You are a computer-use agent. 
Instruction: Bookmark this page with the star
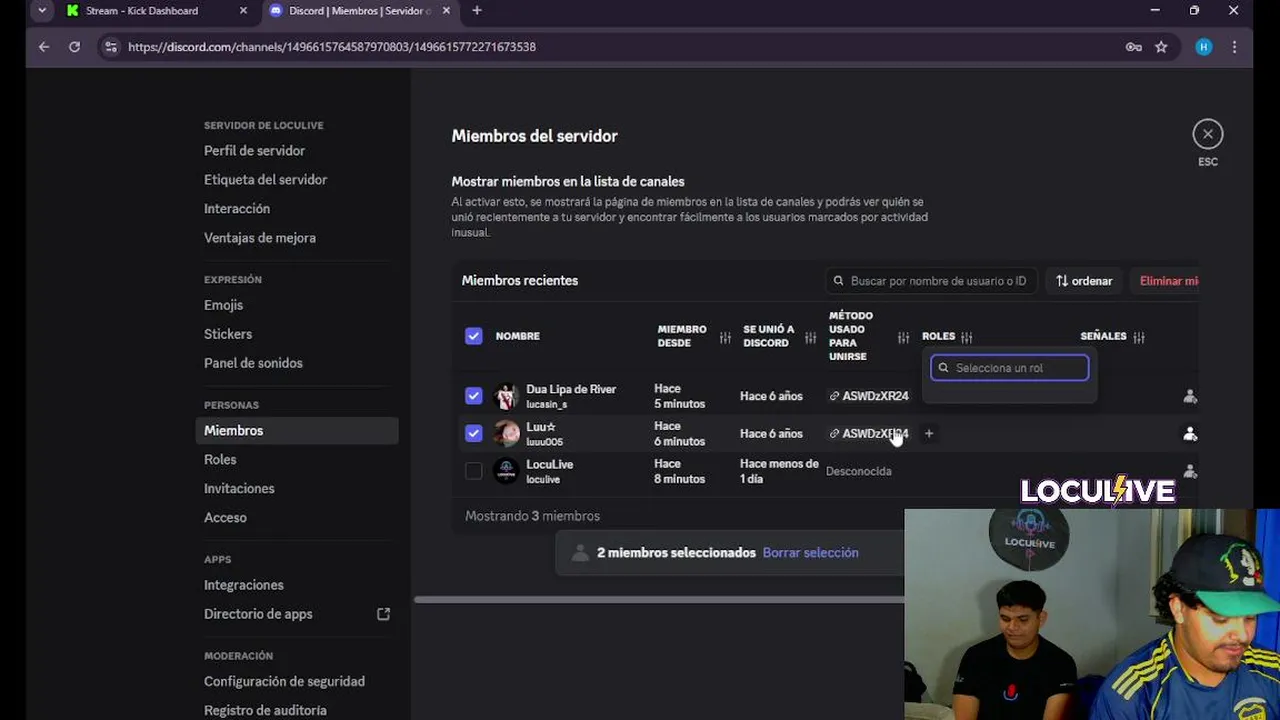pos(1161,47)
